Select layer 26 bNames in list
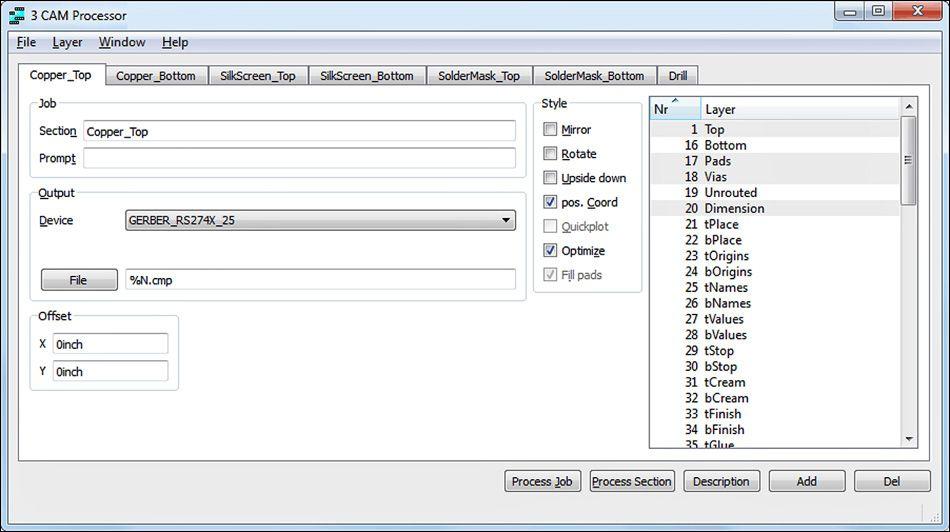The width and height of the screenshot is (950, 532). [x=776, y=302]
